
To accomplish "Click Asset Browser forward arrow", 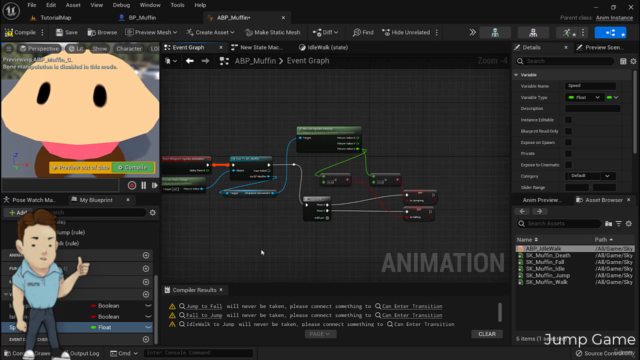I will pyautogui.click(x=539, y=211).
